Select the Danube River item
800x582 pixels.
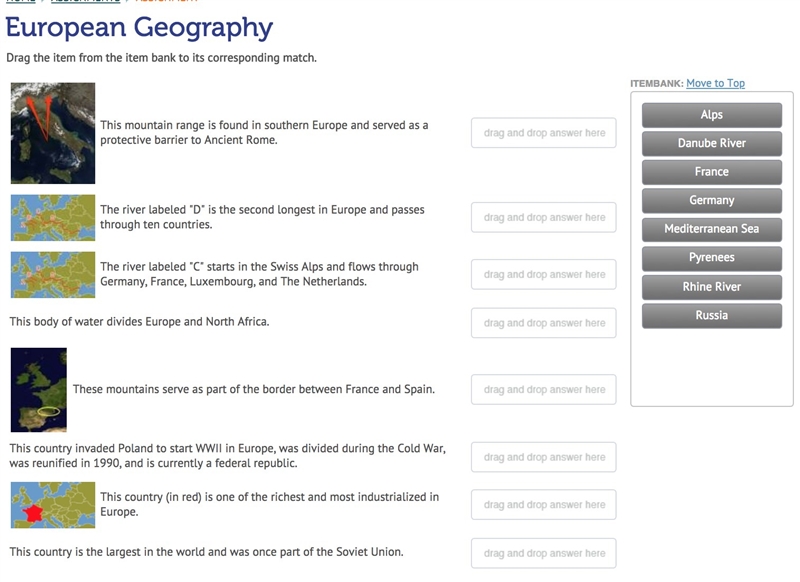712,143
